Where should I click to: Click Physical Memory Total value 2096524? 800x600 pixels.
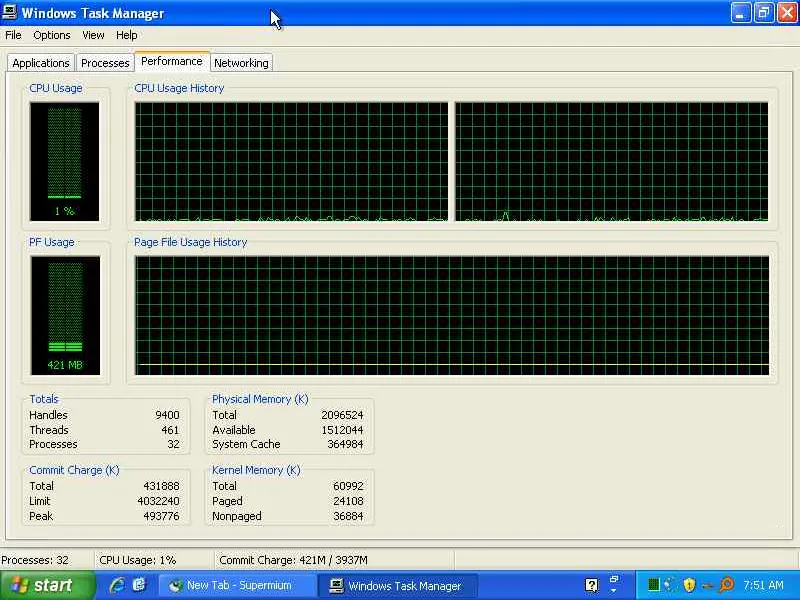click(x=342, y=415)
